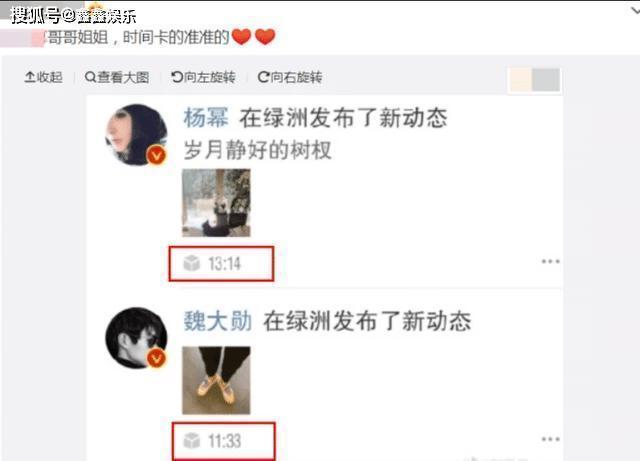640x461 pixels.
Task: Open more options on 魏大勋's post
Action: (x=550, y=439)
